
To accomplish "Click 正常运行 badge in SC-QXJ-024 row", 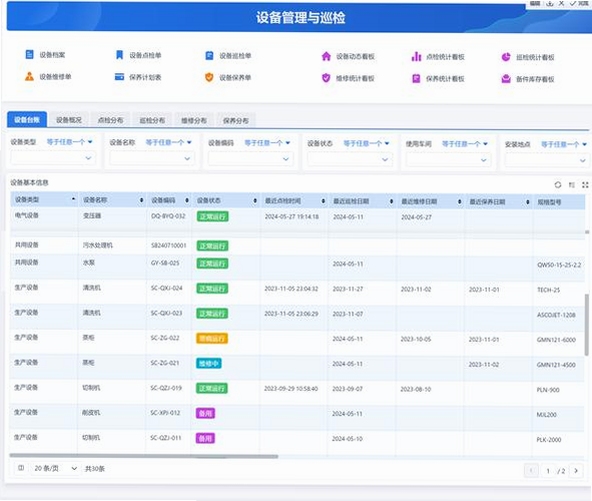I will tap(212, 289).
